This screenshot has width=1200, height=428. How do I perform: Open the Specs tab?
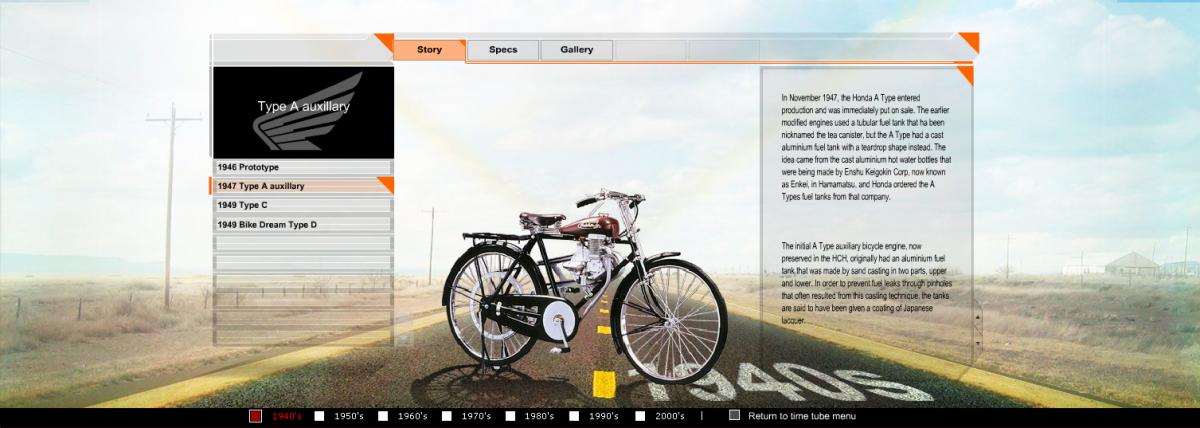tap(503, 50)
